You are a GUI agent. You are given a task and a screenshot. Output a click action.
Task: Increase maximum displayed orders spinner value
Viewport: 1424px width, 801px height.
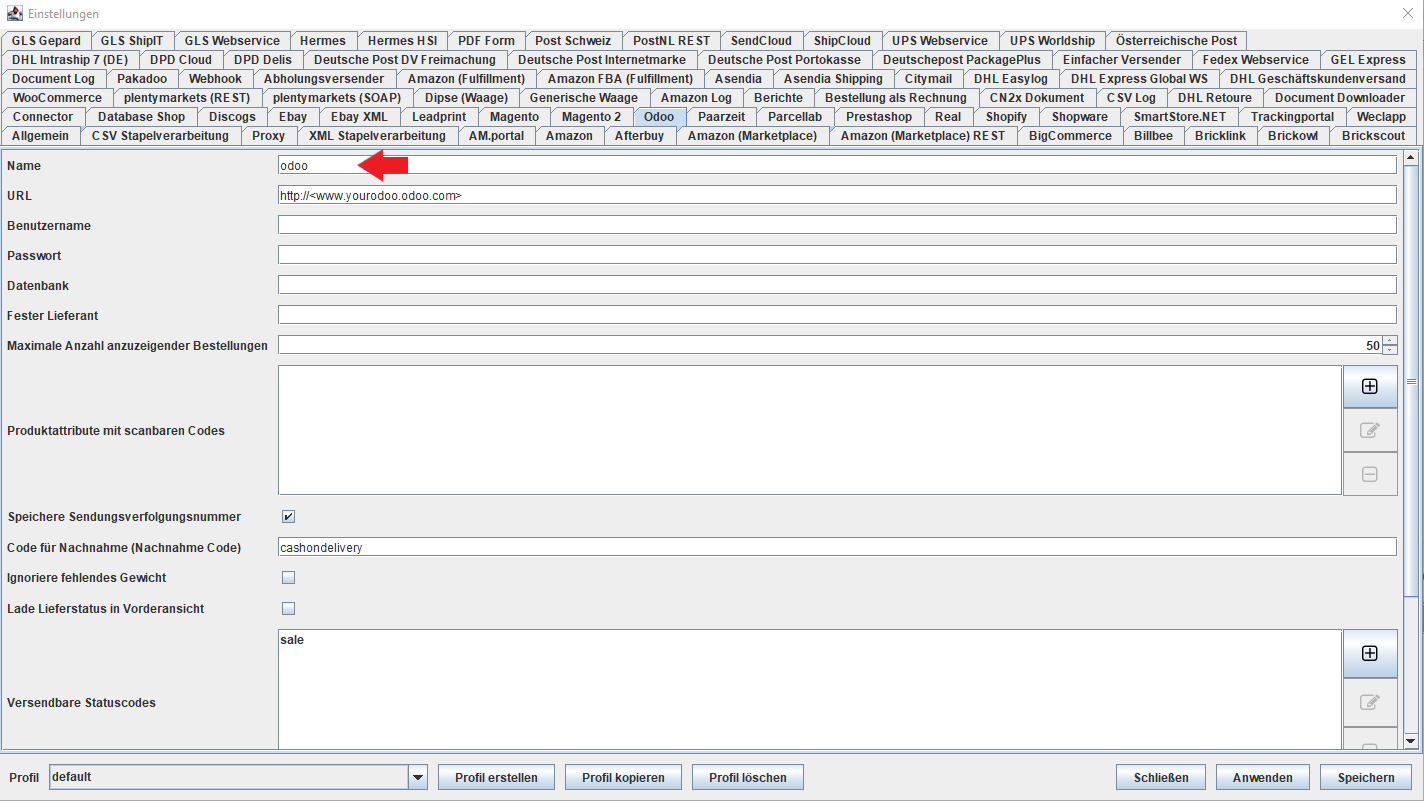pyautogui.click(x=1390, y=341)
